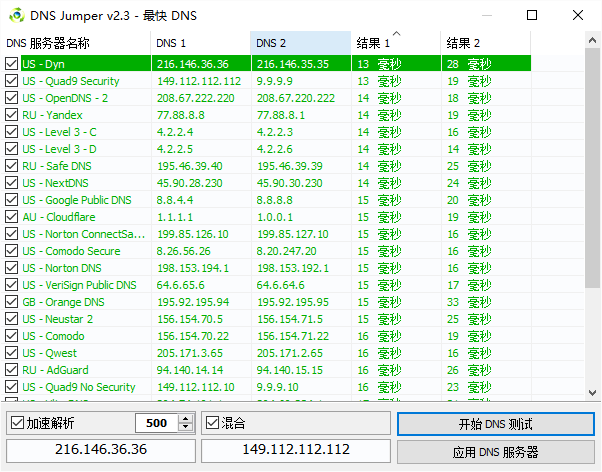Image resolution: width=602 pixels, height=472 pixels.
Task: Maximize the DNS Jumper window
Action: tap(532, 15)
